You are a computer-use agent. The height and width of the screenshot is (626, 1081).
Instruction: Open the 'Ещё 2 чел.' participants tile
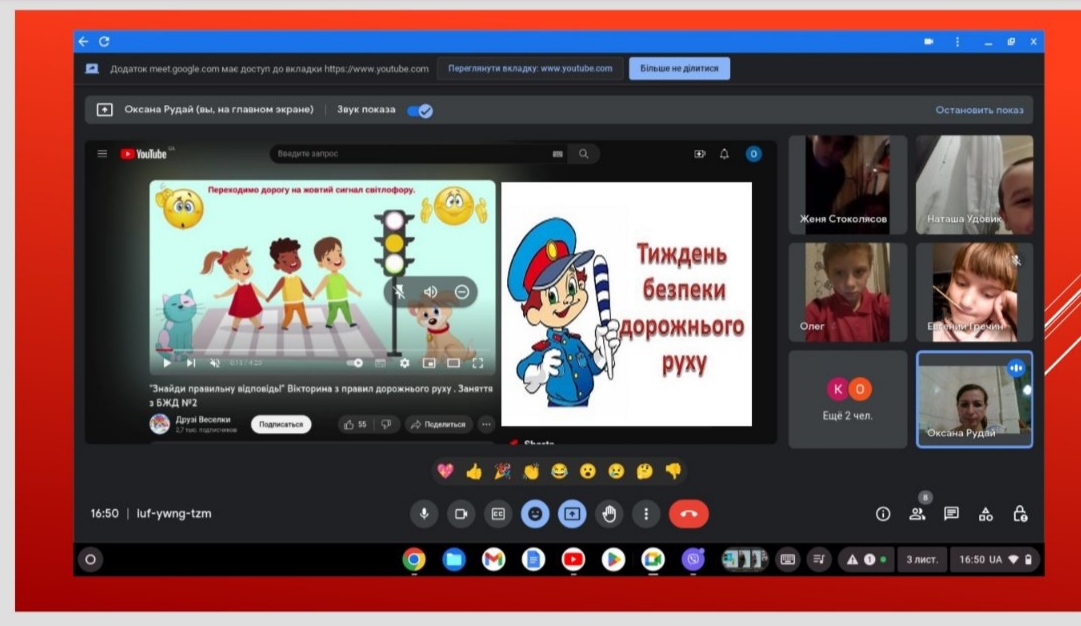847,399
